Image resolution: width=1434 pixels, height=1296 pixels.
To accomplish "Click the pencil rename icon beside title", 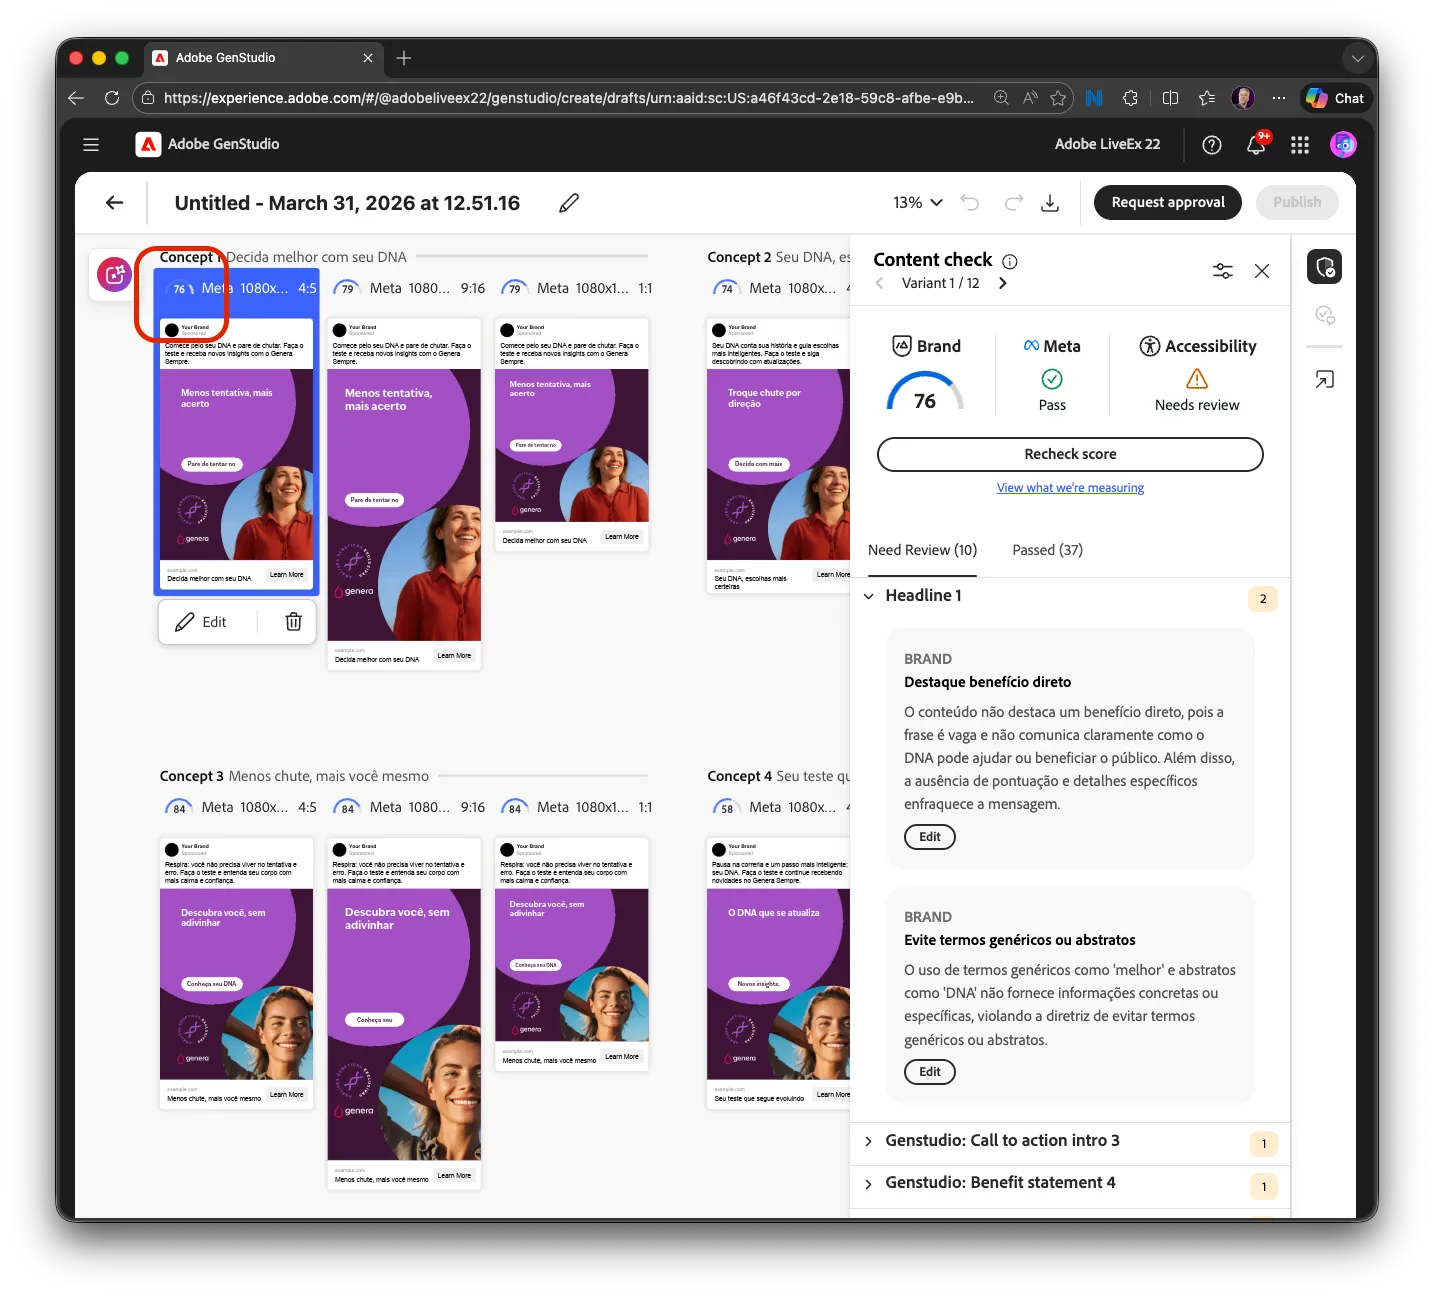I will [569, 203].
